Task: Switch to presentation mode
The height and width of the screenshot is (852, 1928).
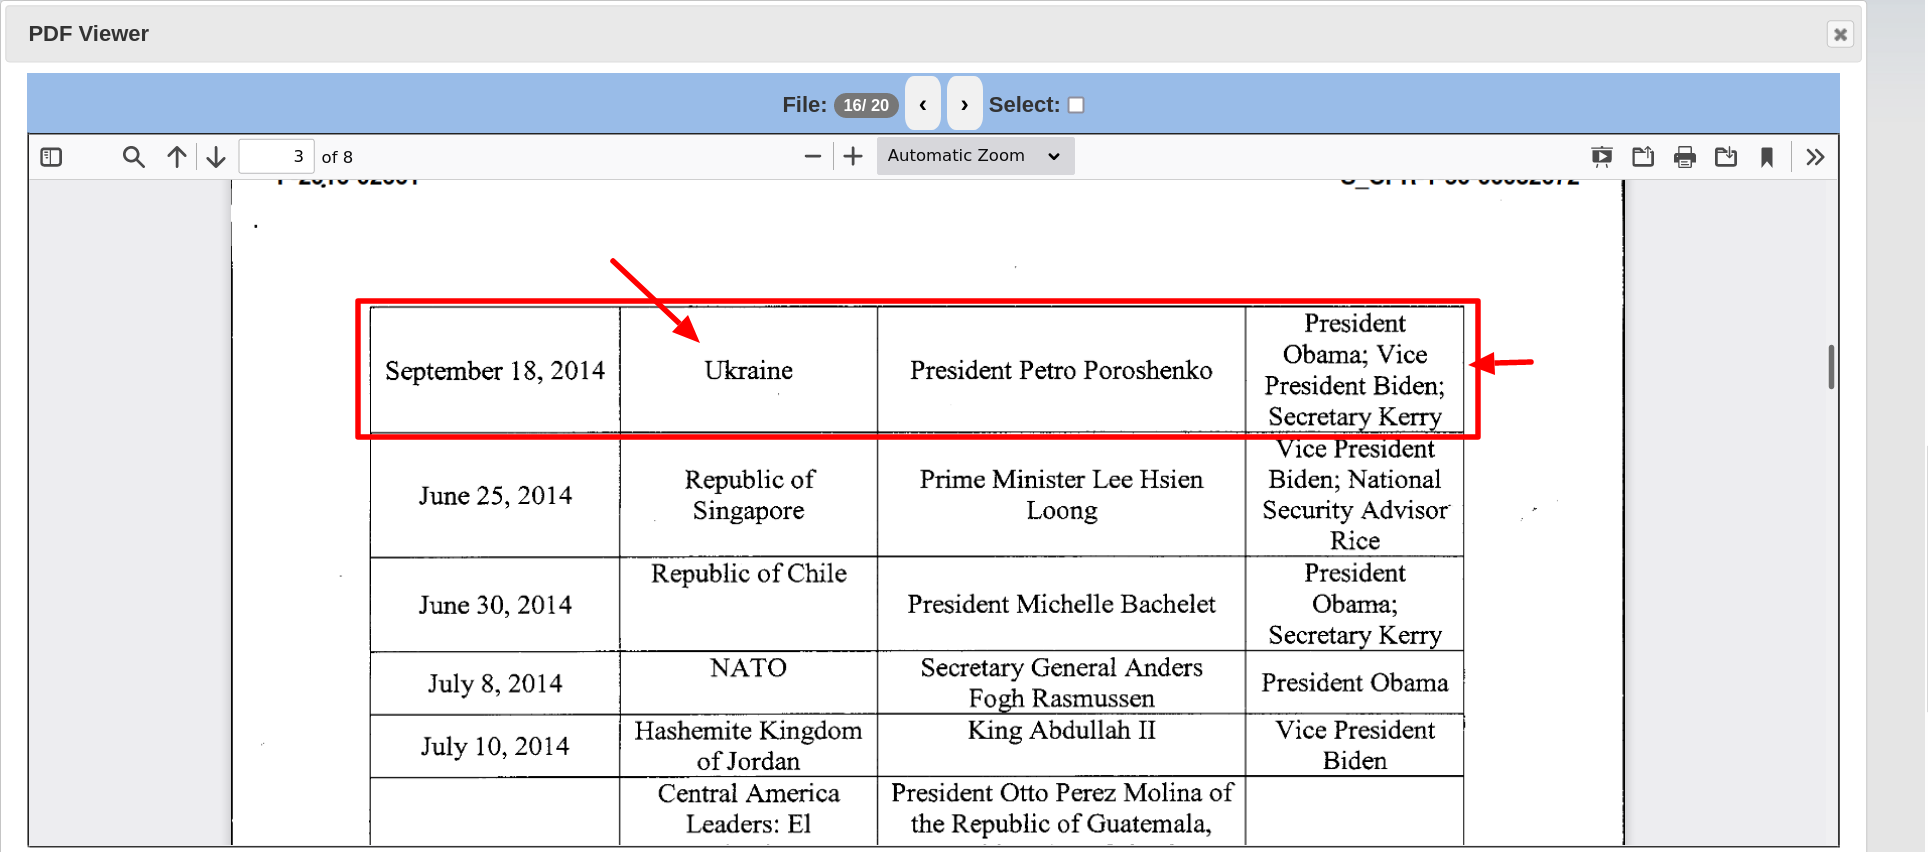Action: point(1602,157)
